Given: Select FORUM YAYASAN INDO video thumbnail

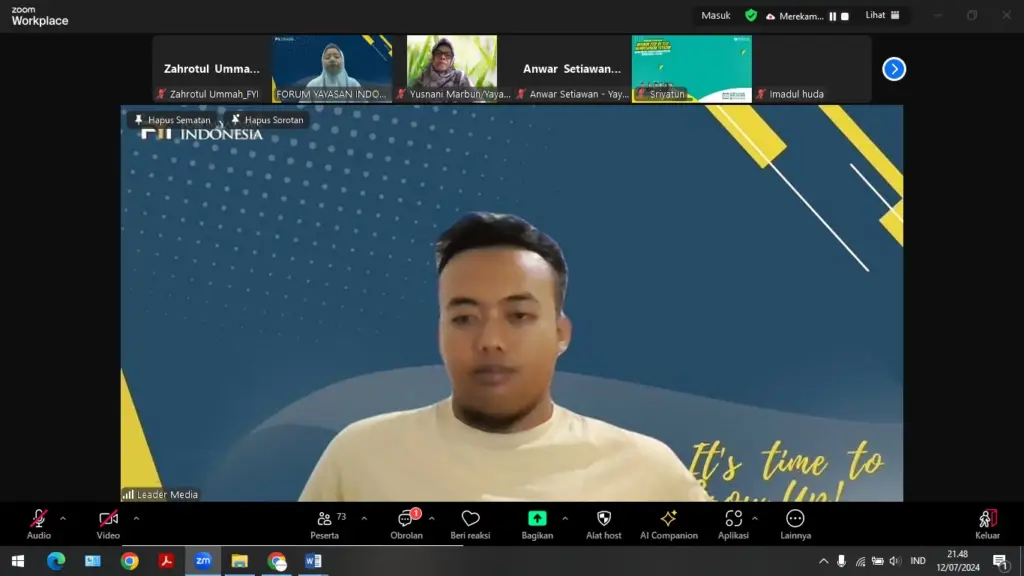Looking at the screenshot, I should tap(332, 69).
